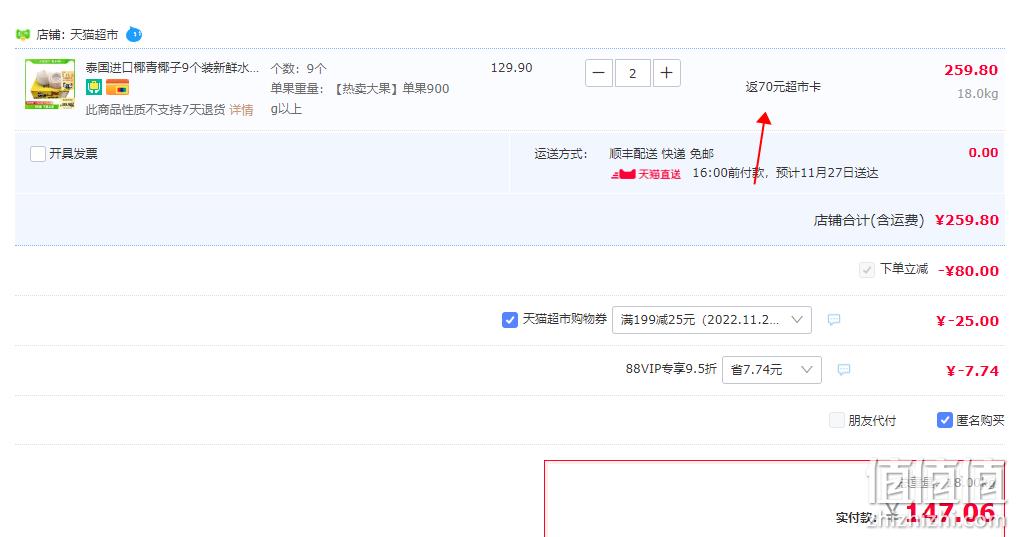Viewport: 1016px width, 537px height.
Task: Click the Tmall Supermarket shop cat icon
Action: pyautogui.click(x=23, y=34)
